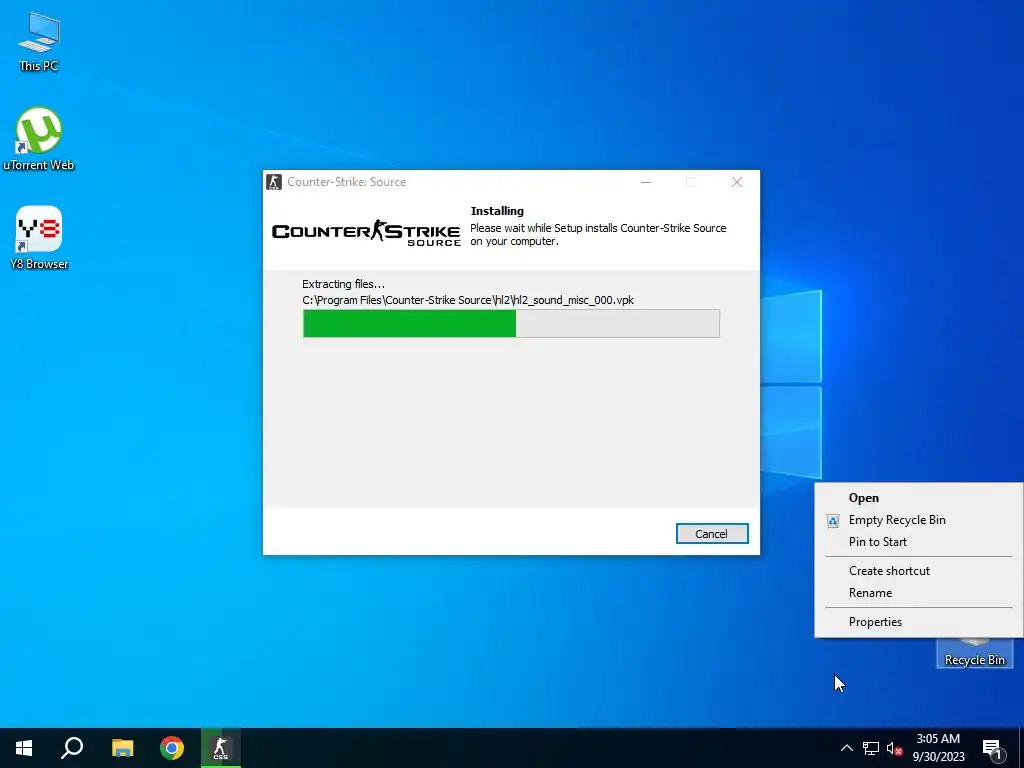Open the Windows Start menu
Image resolution: width=1024 pixels, height=768 pixels.
[24, 748]
